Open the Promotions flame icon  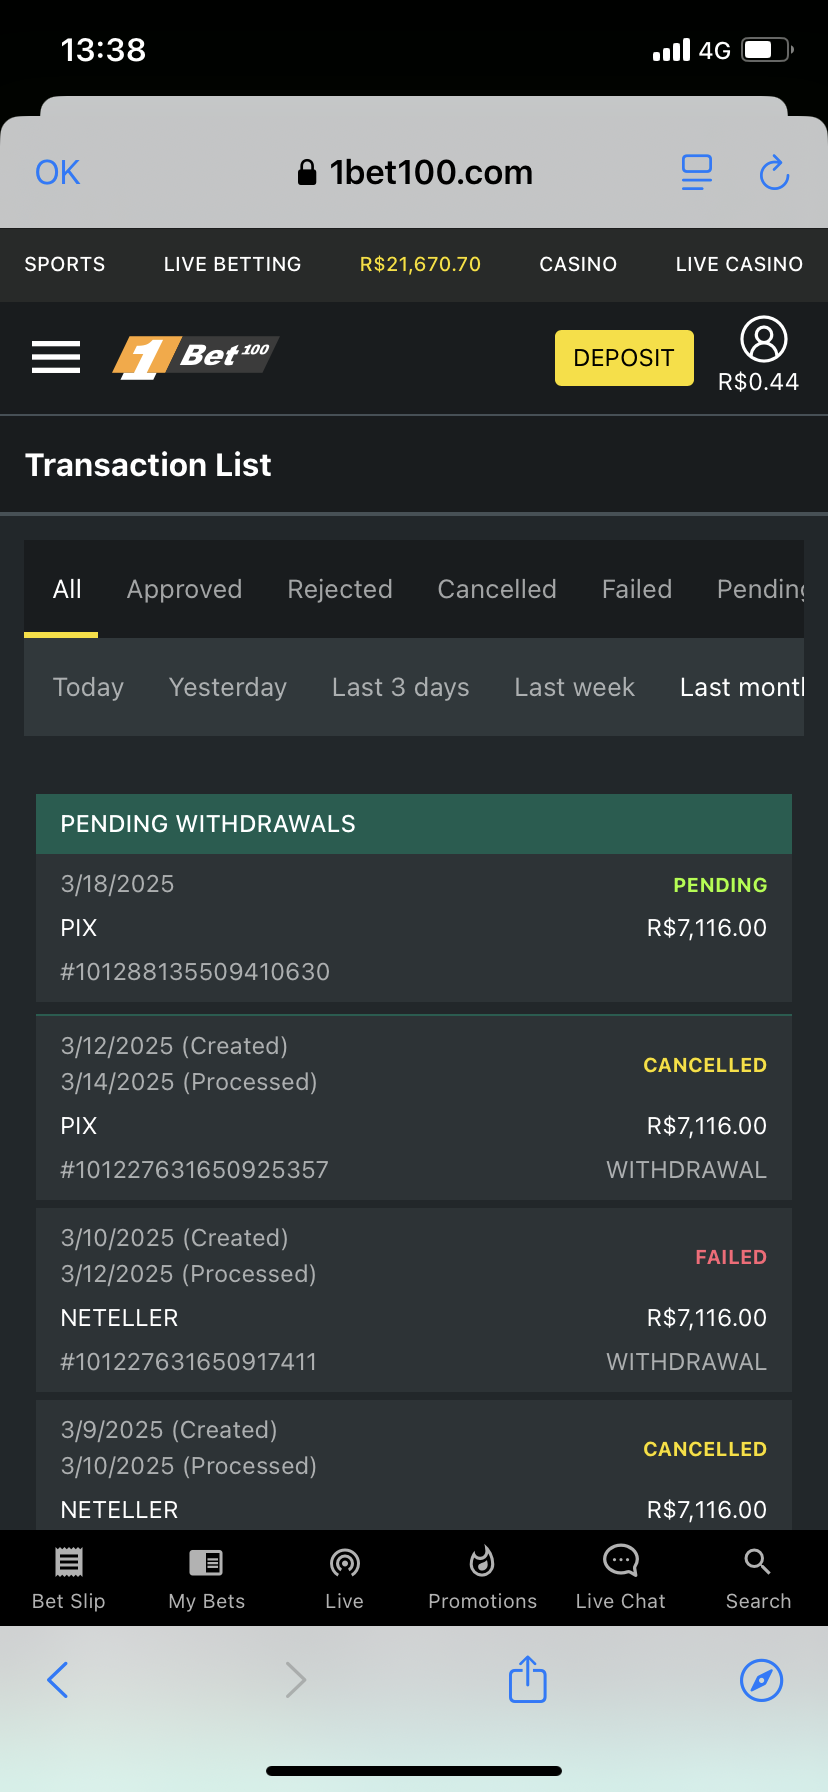pyautogui.click(x=482, y=1560)
